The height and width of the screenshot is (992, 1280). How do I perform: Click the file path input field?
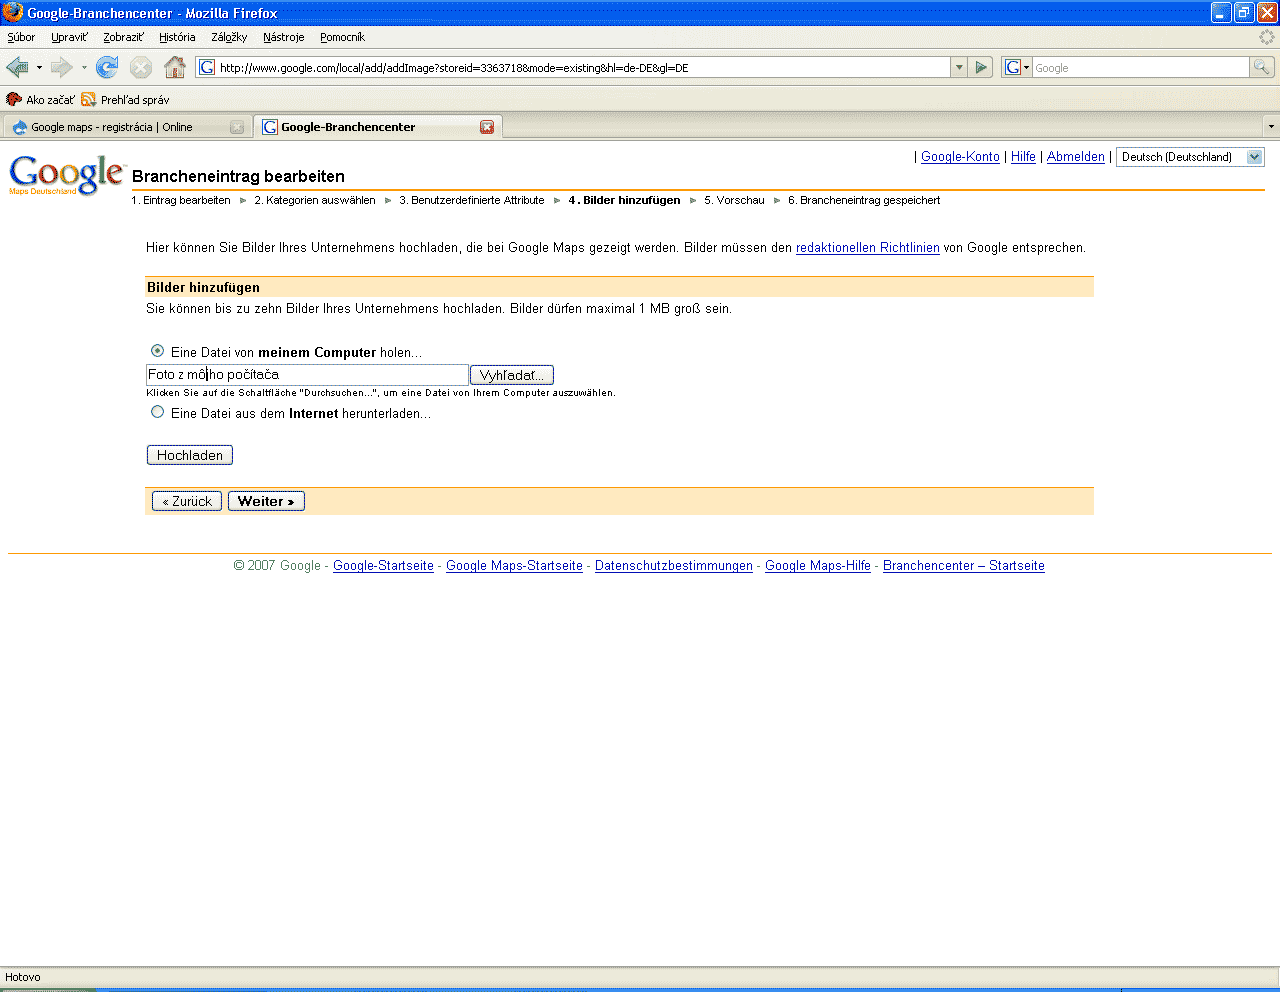pos(307,375)
